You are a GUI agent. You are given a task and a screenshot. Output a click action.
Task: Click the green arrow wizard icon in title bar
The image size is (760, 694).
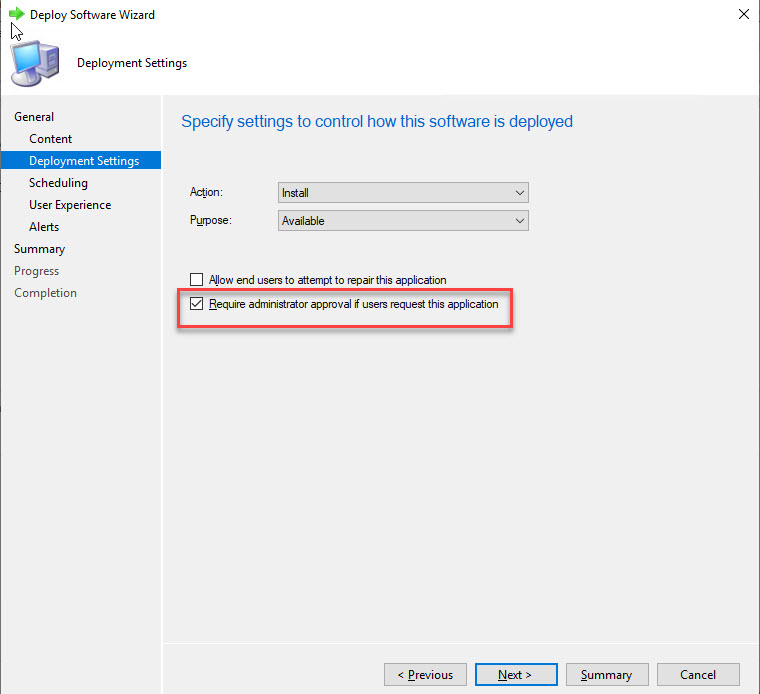click(16, 14)
